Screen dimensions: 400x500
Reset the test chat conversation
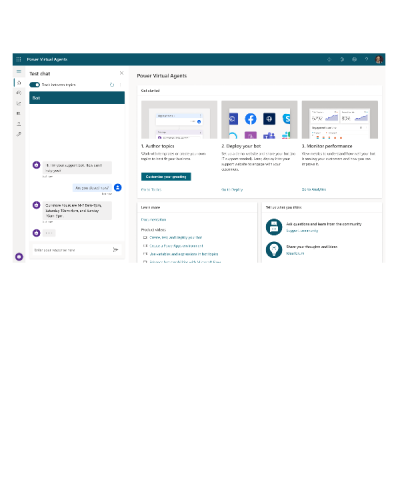tap(112, 85)
